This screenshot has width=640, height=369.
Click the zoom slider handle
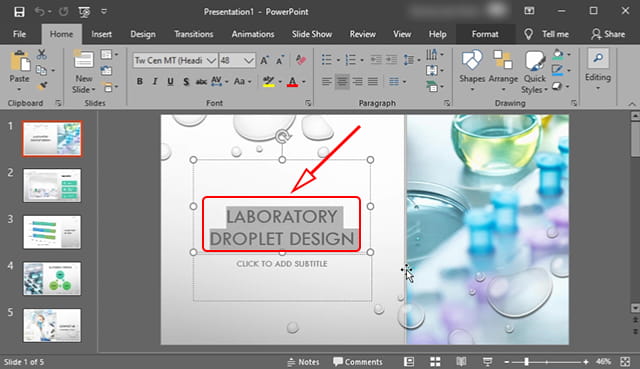527,362
